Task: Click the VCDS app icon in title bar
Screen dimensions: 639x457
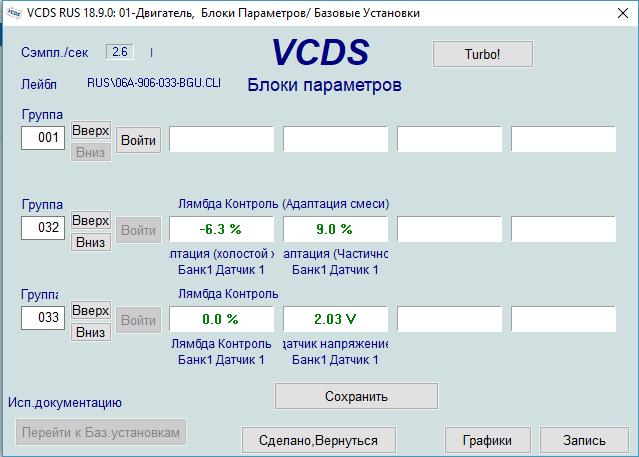Action: 14,13
